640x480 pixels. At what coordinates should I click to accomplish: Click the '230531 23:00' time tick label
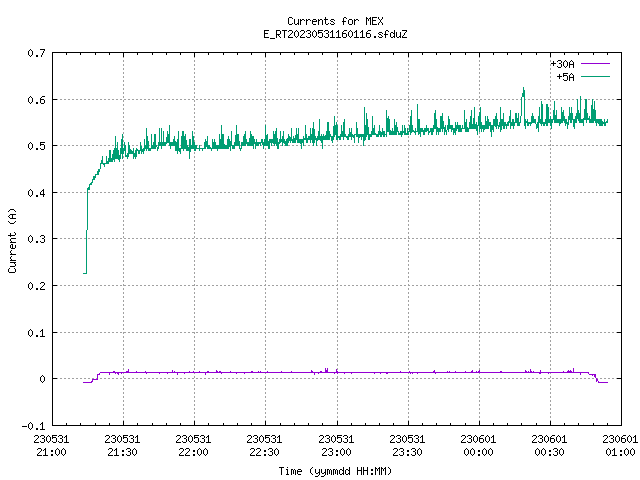click(336, 445)
